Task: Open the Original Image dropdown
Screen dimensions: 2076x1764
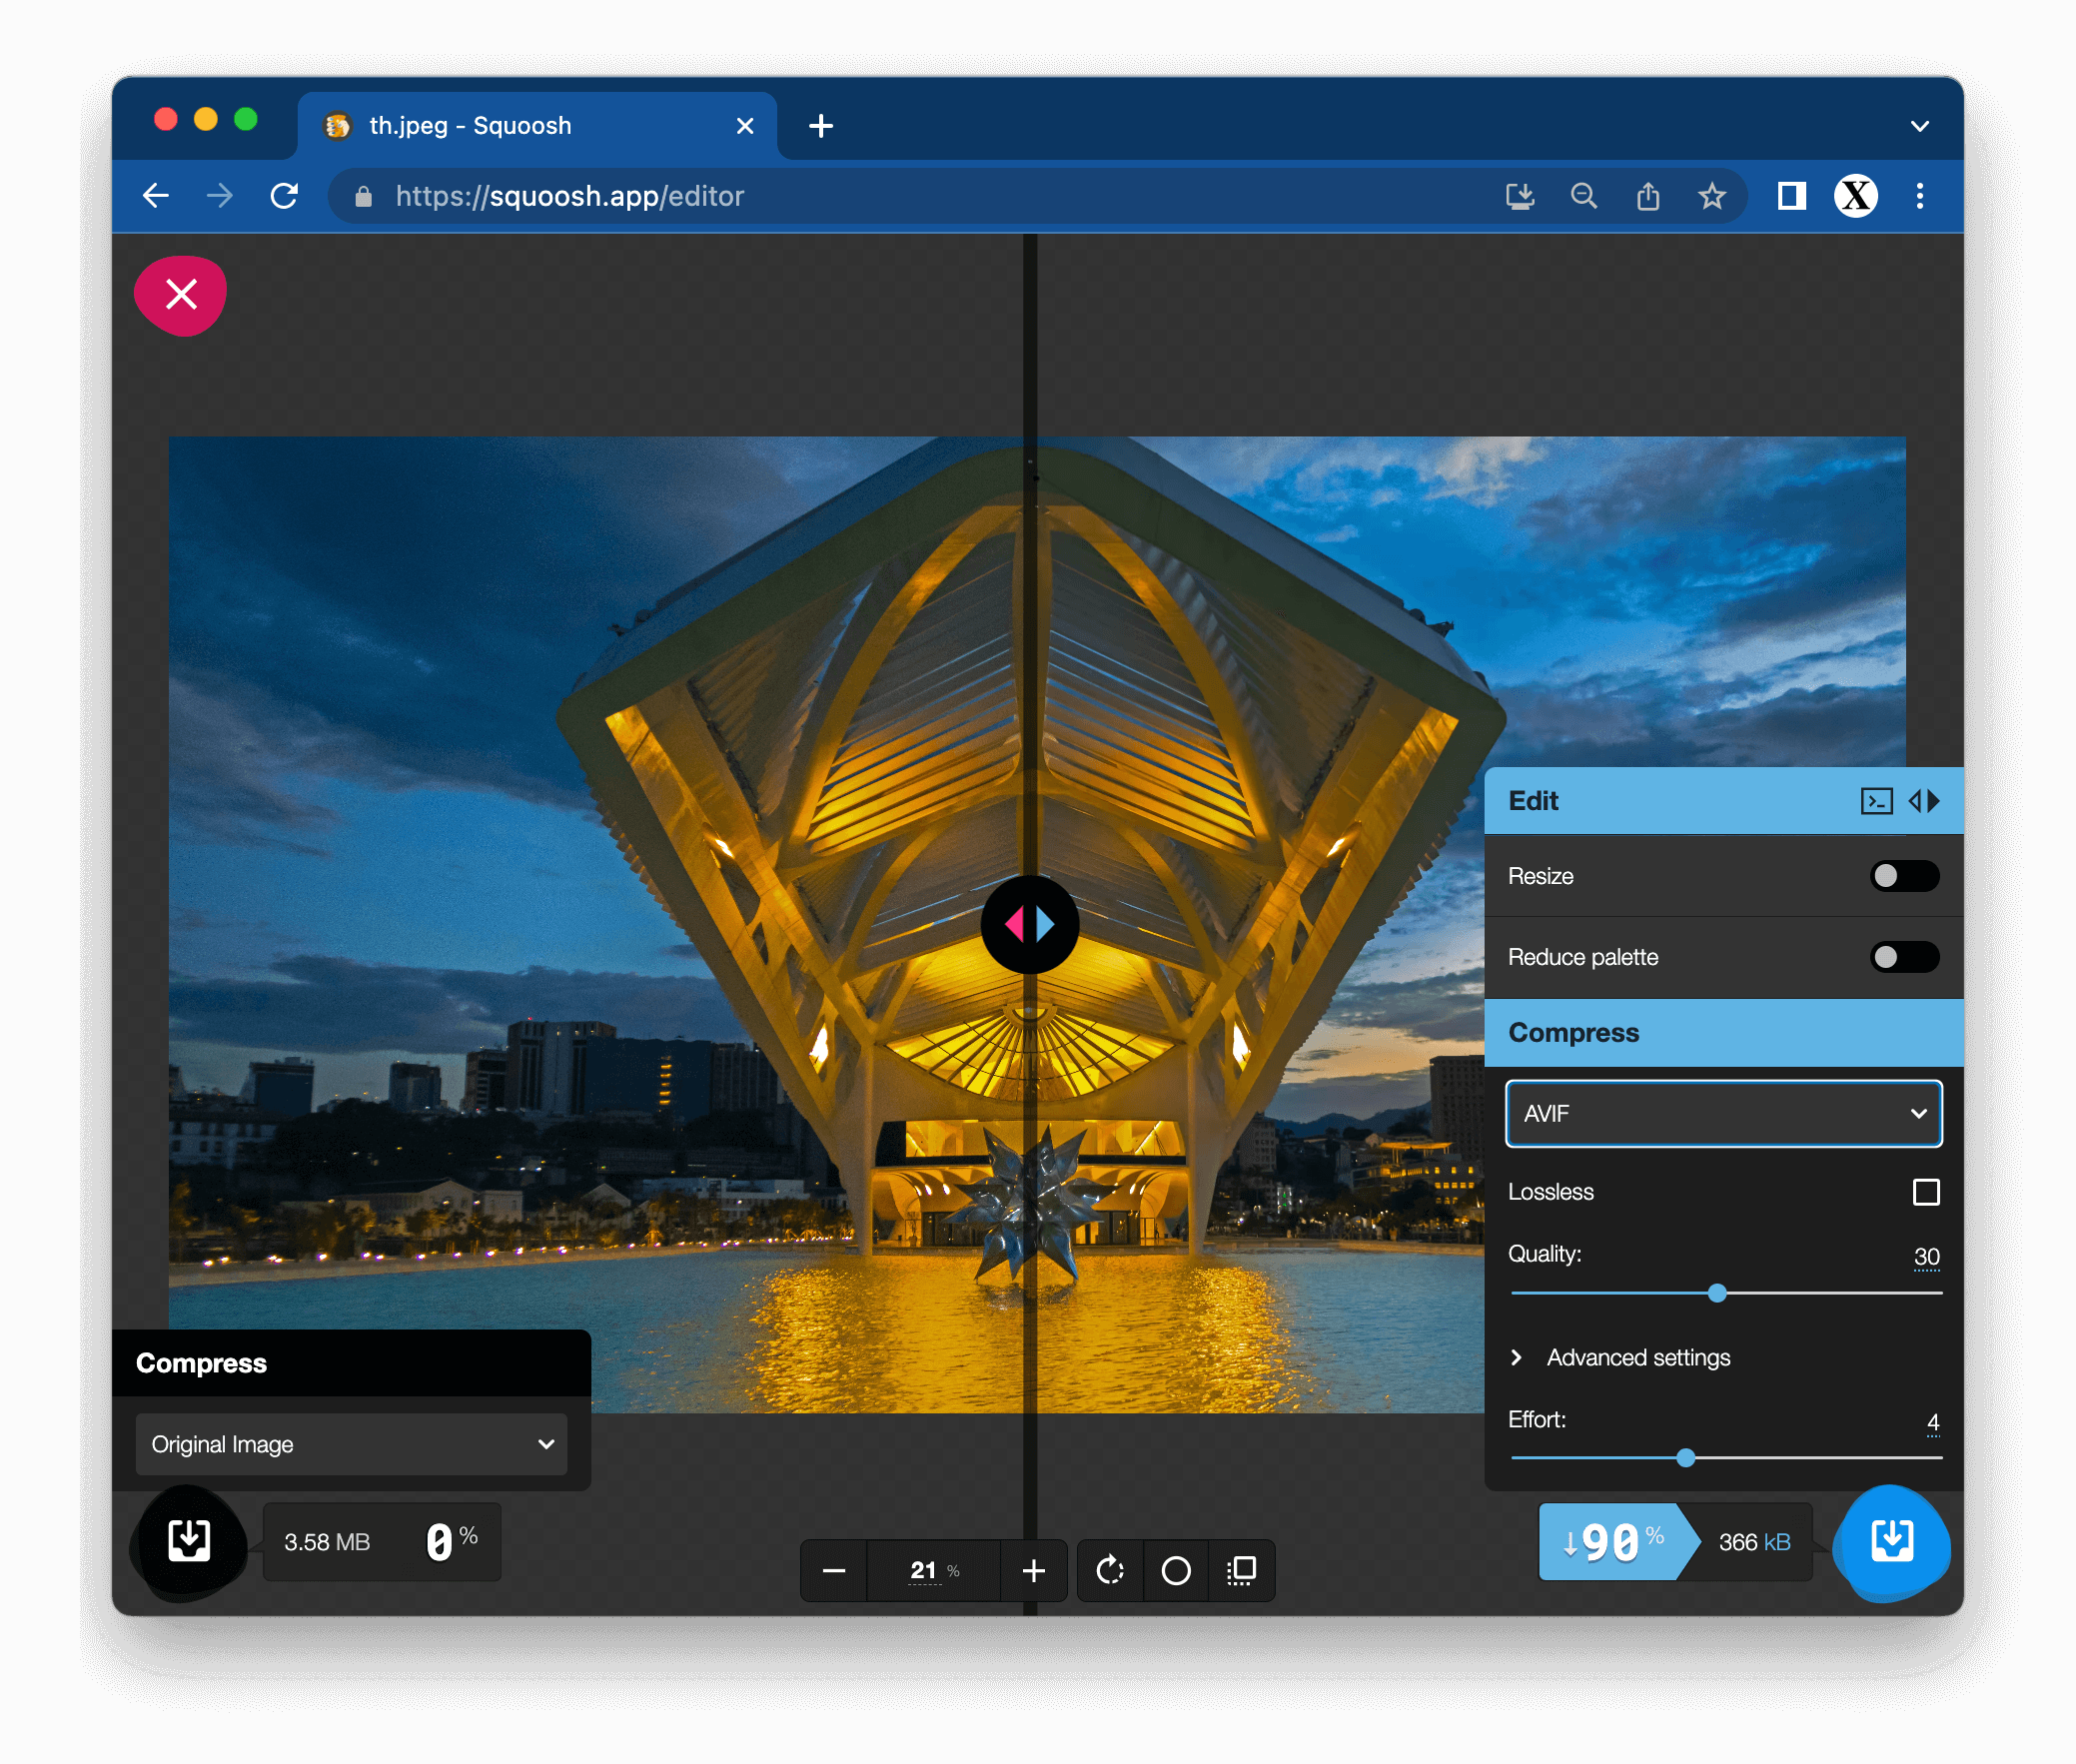Action: 351,1444
